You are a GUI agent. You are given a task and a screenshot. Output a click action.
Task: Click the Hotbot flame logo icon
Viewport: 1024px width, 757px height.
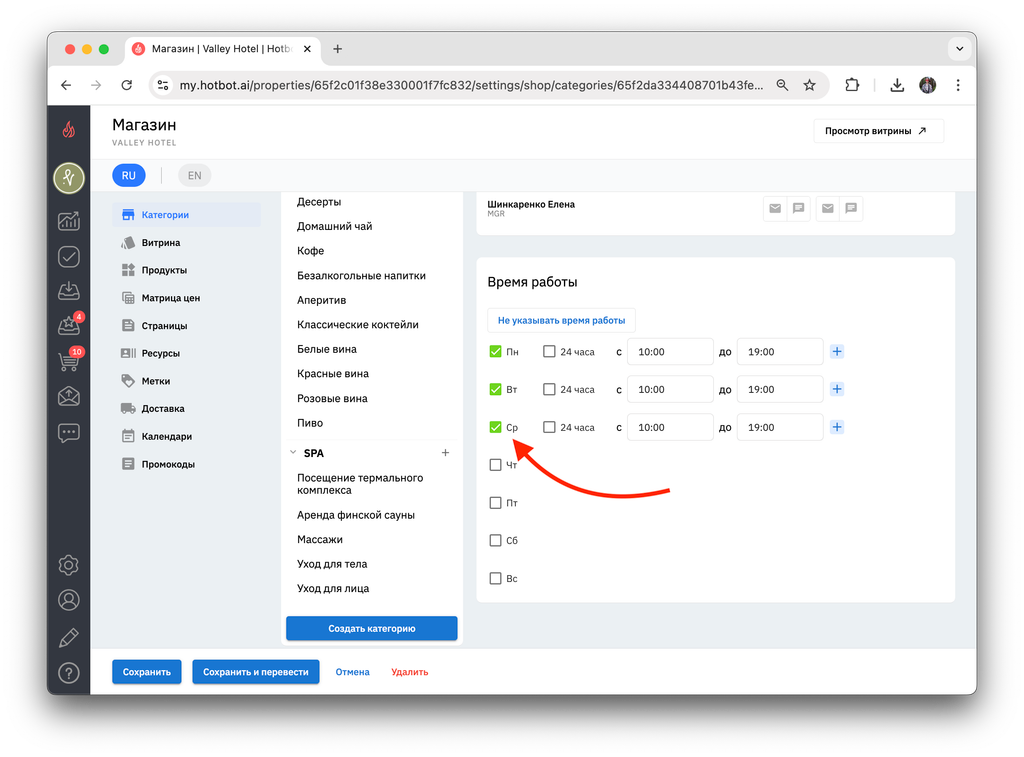(x=69, y=130)
